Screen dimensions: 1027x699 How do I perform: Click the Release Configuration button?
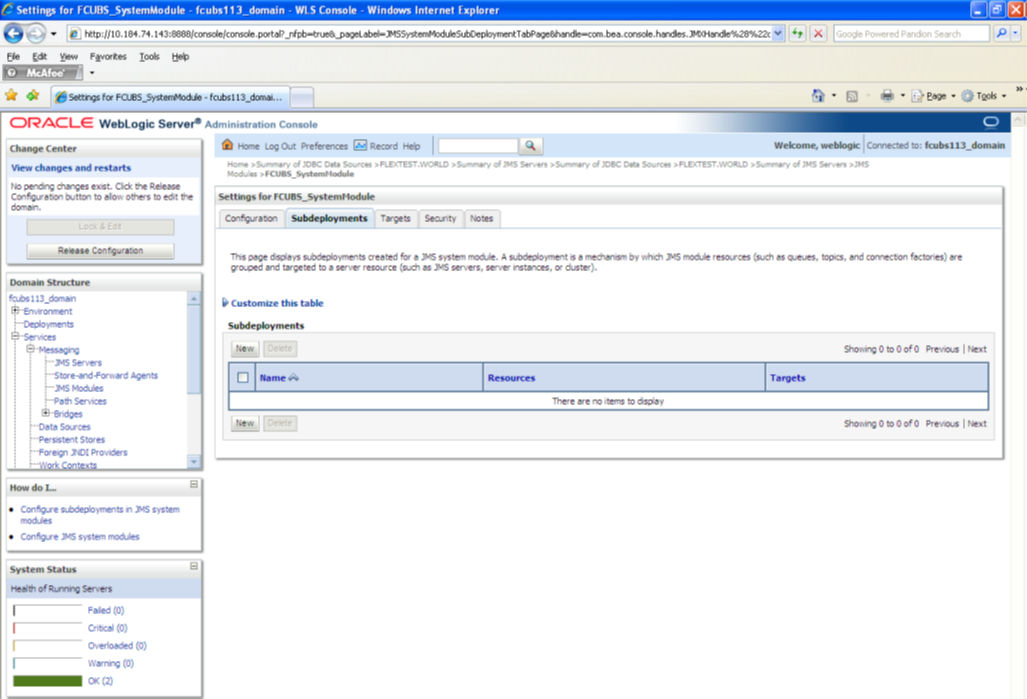click(100, 250)
